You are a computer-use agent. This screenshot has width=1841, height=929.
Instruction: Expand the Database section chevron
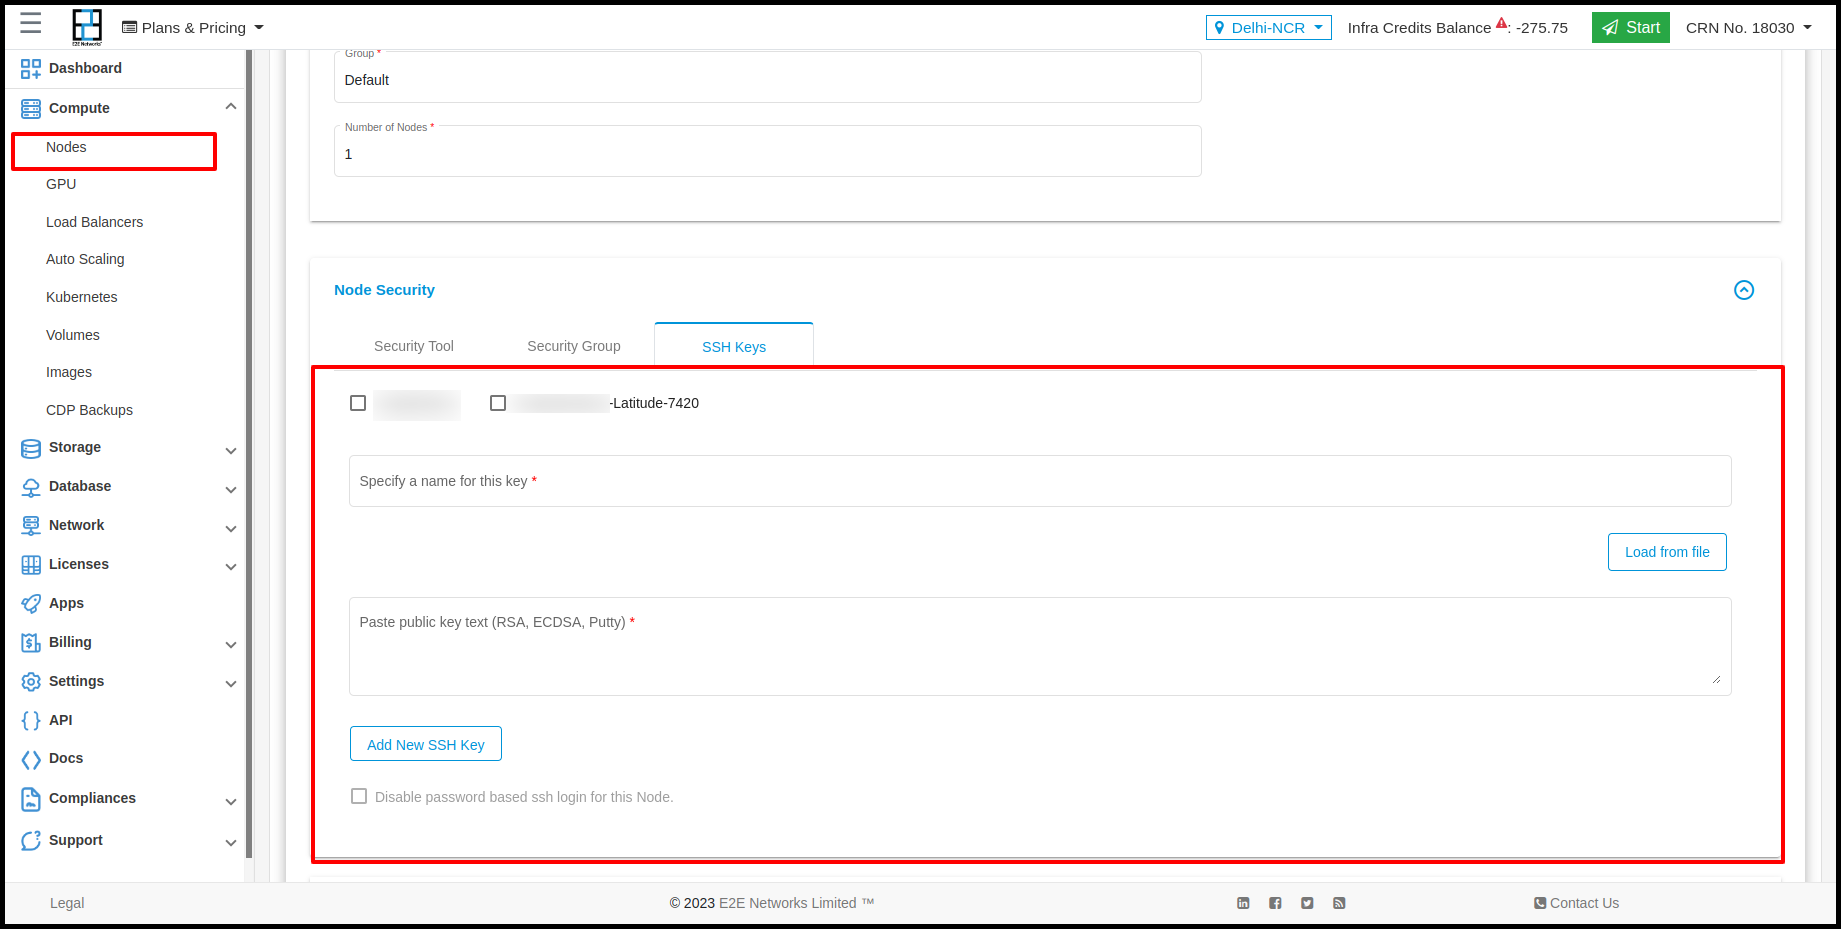coord(231,490)
